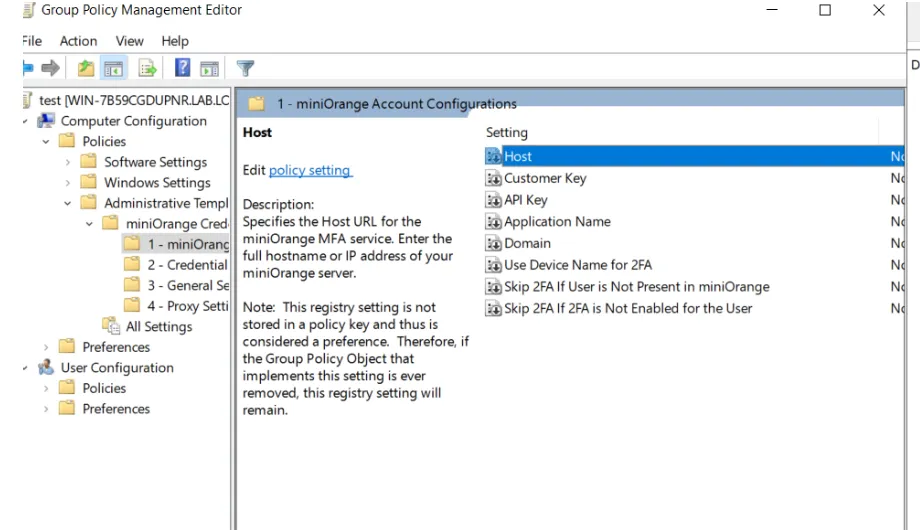Click the Filter funnel toolbar icon

coord(245,69)
